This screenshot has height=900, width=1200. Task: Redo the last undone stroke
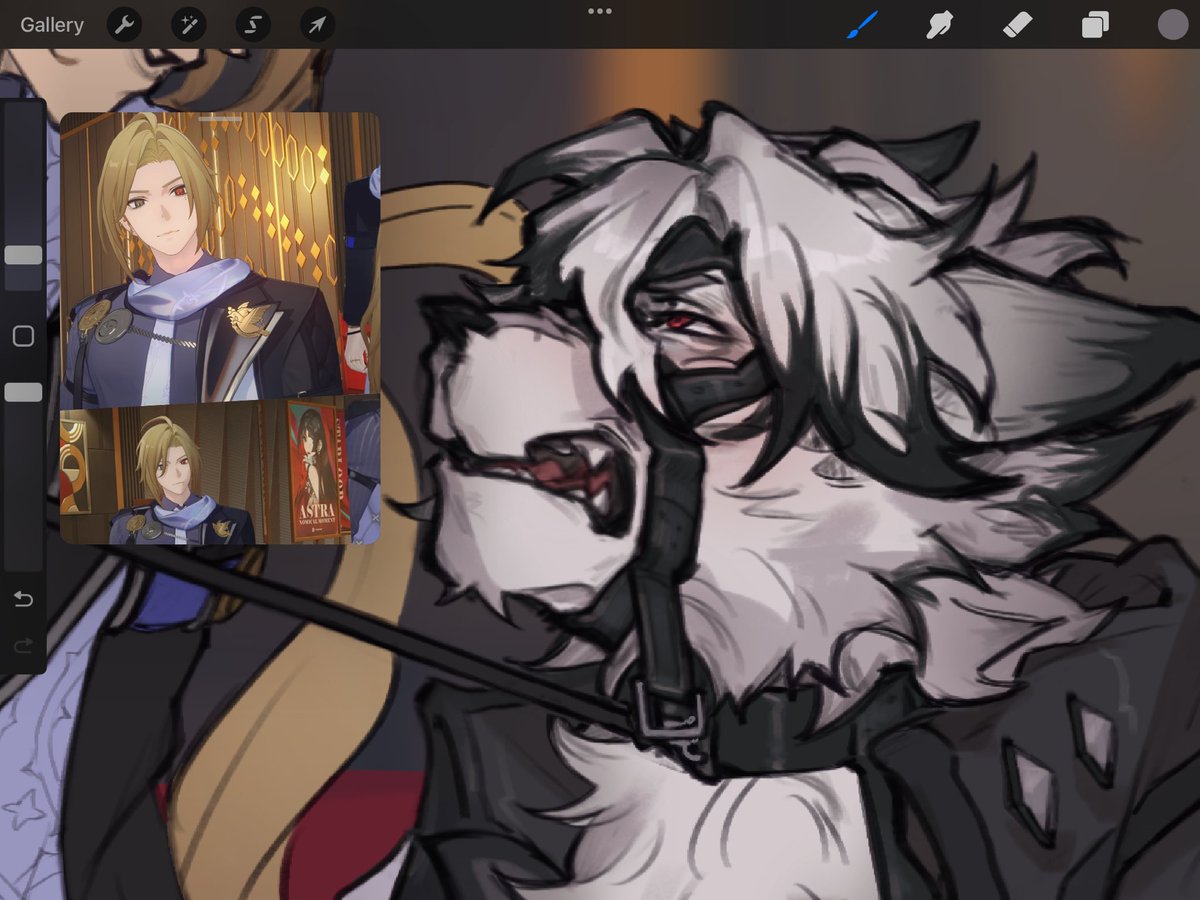(x=23, y=647)
